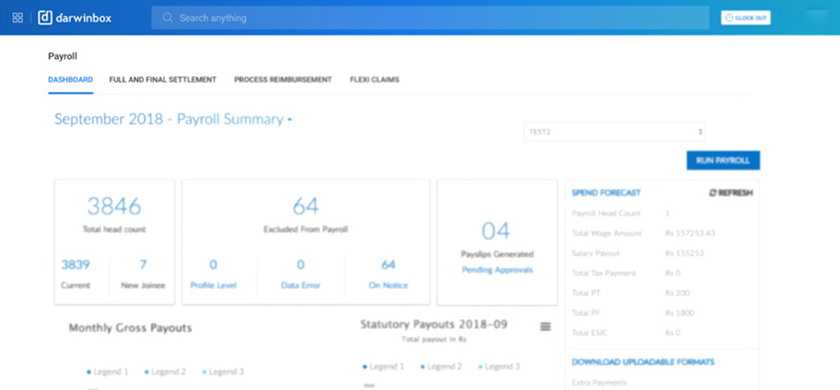This screenshot has height=390, width=840.
Task: Open the Data Error link
Action: [301, 286]
